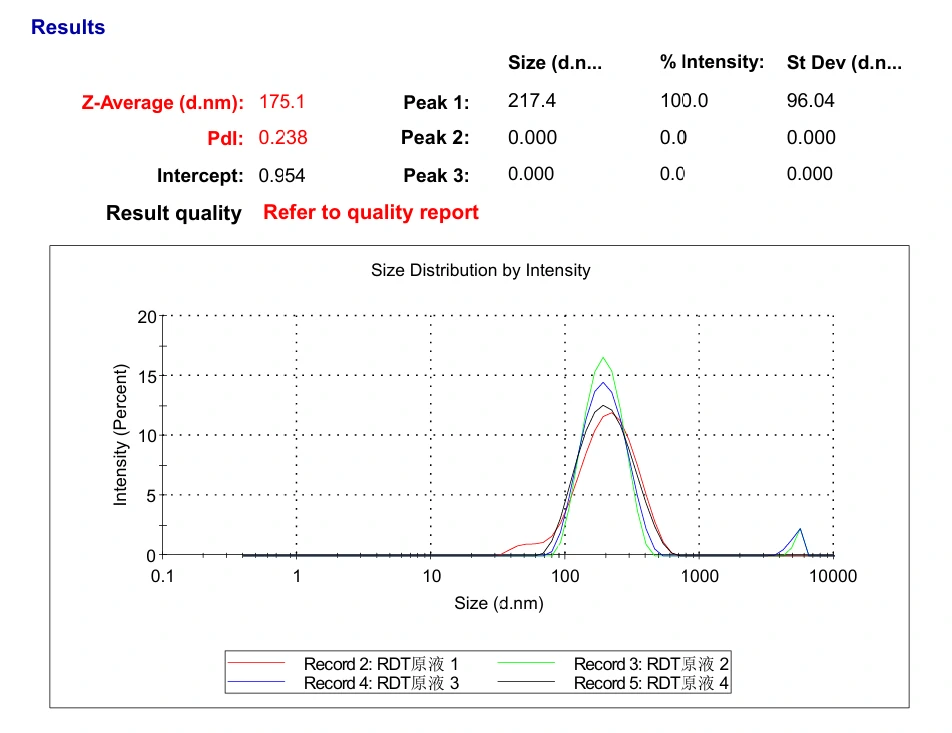
Task: Select the Z-Average value 175.1
Action: pyautogui.click(x=282, y=102)
